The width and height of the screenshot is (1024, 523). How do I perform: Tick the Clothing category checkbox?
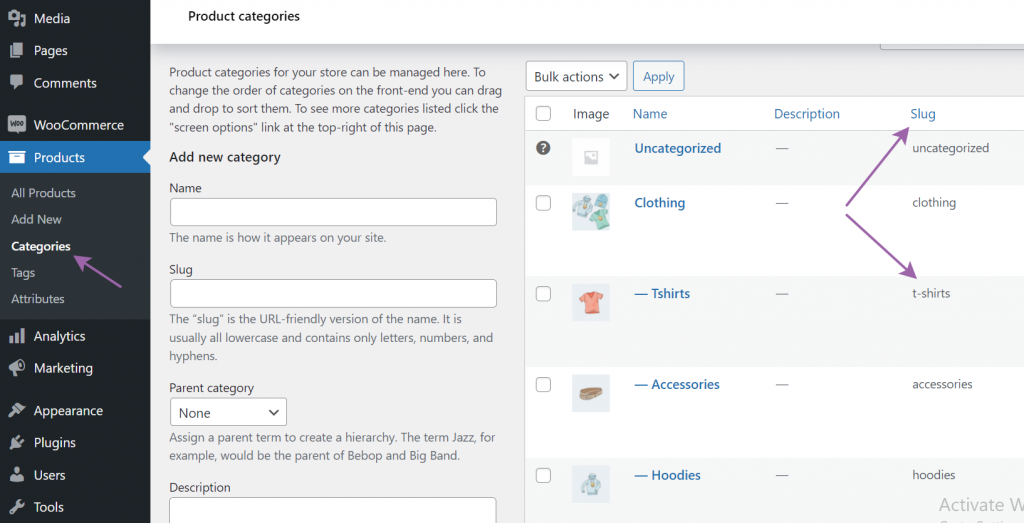[543, 203]
